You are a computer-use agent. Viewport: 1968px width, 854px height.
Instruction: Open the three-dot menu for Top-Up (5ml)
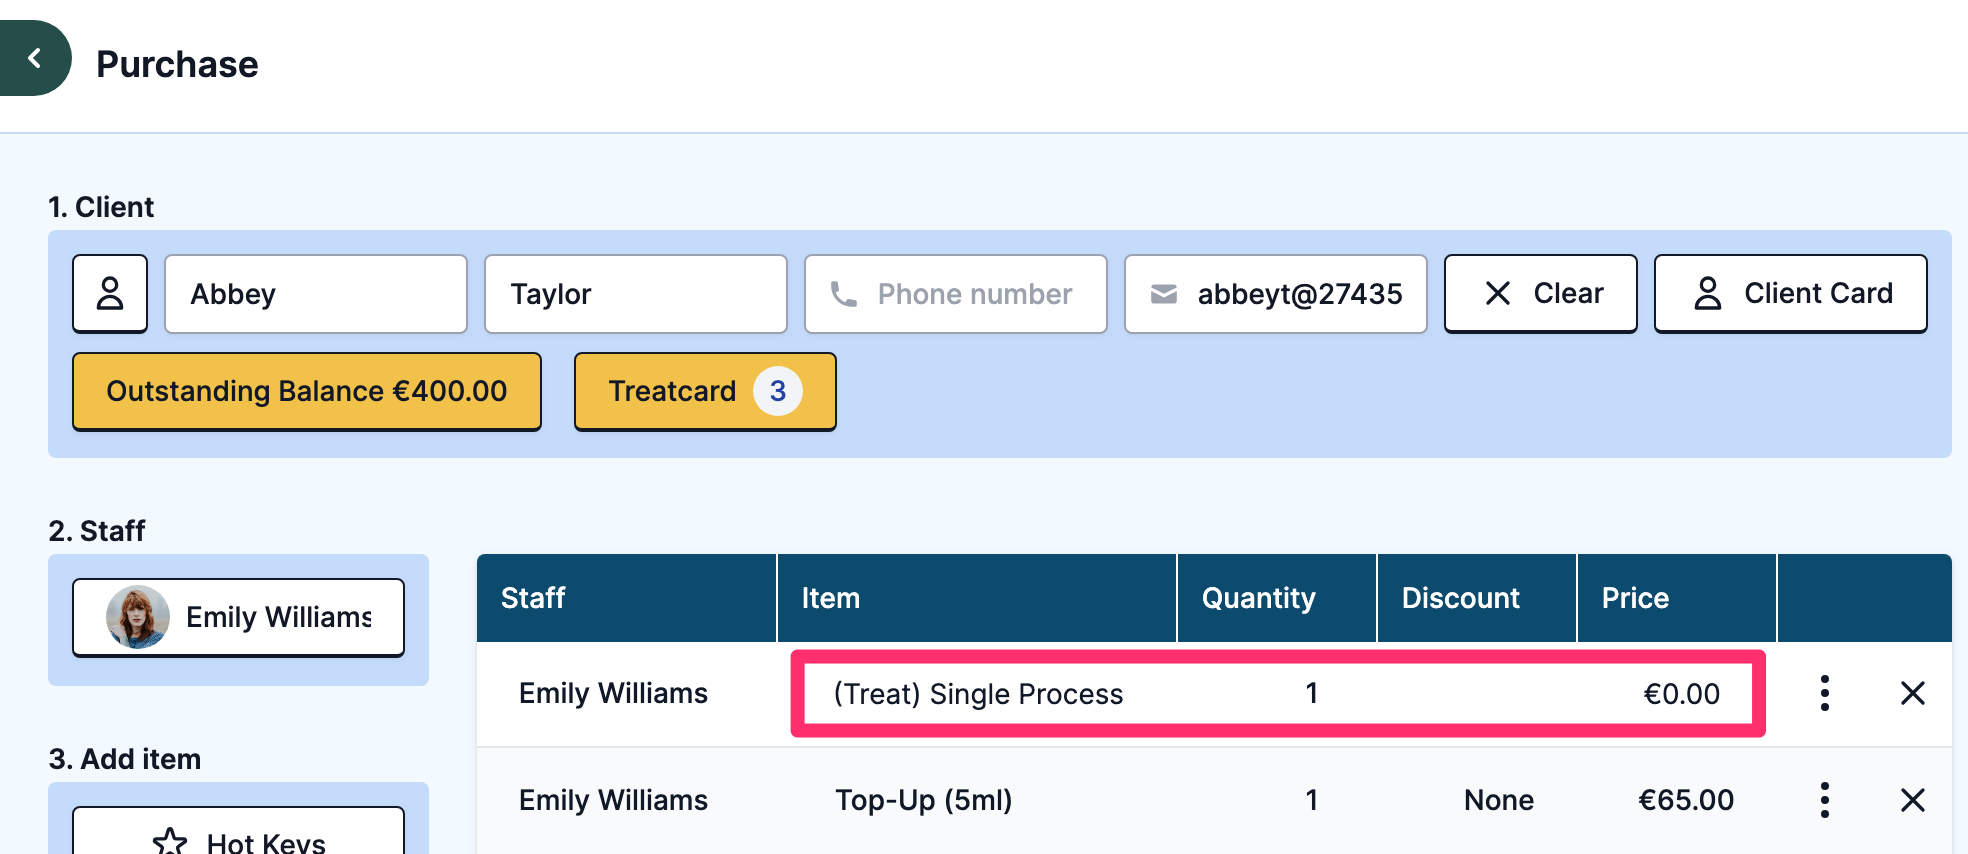click(x=1825, y=800)
